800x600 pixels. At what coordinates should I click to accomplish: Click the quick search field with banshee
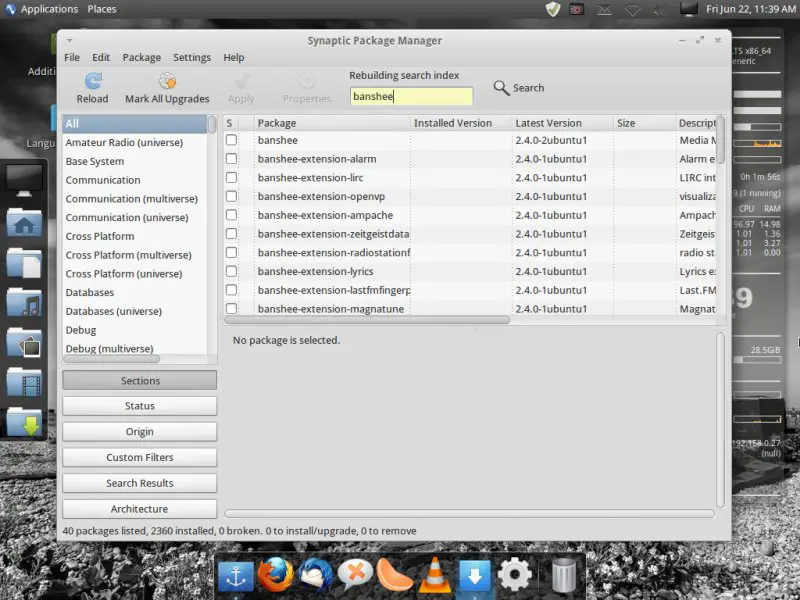click(x=411, y=96)
